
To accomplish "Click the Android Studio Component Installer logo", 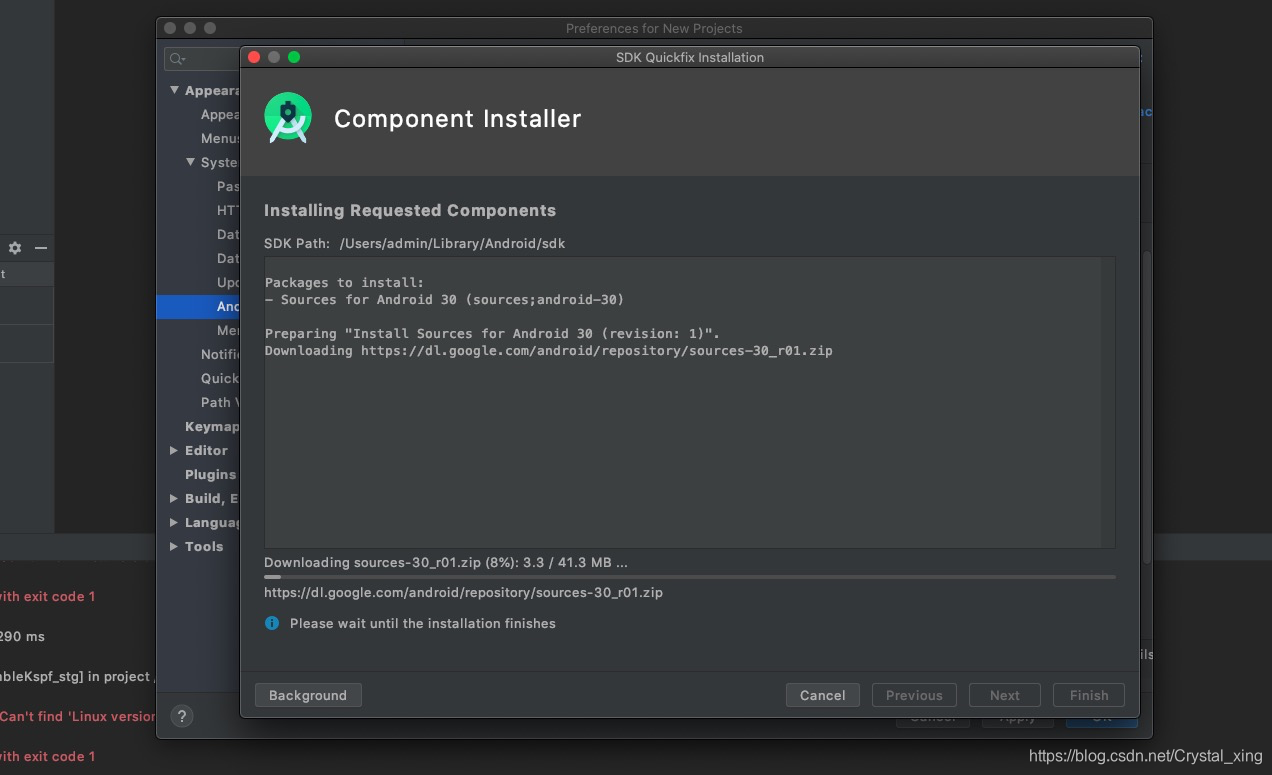I will 288,118.
